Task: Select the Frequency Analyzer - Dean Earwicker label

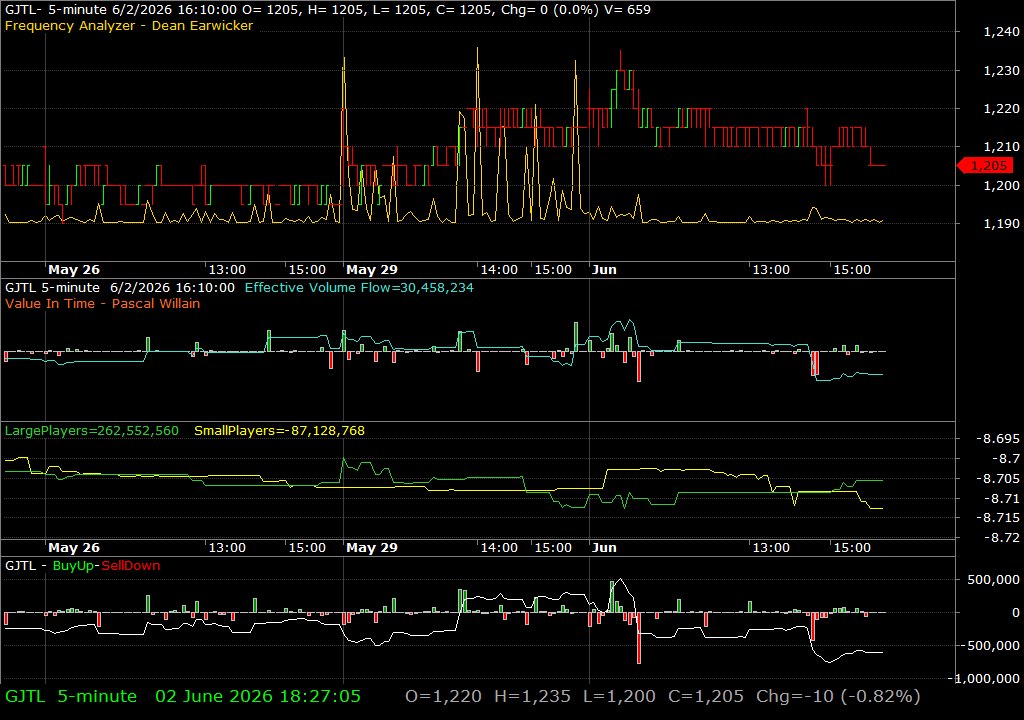Action: click(x=129, y=26)
